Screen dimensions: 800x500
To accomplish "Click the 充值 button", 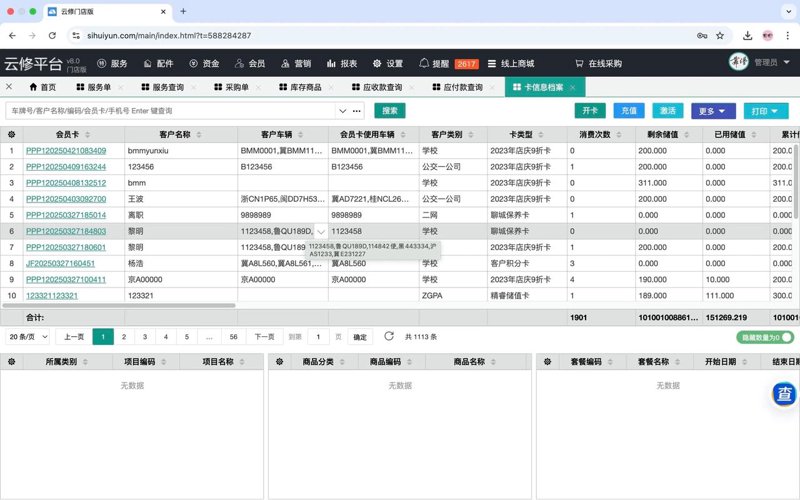I will (629, 110).
